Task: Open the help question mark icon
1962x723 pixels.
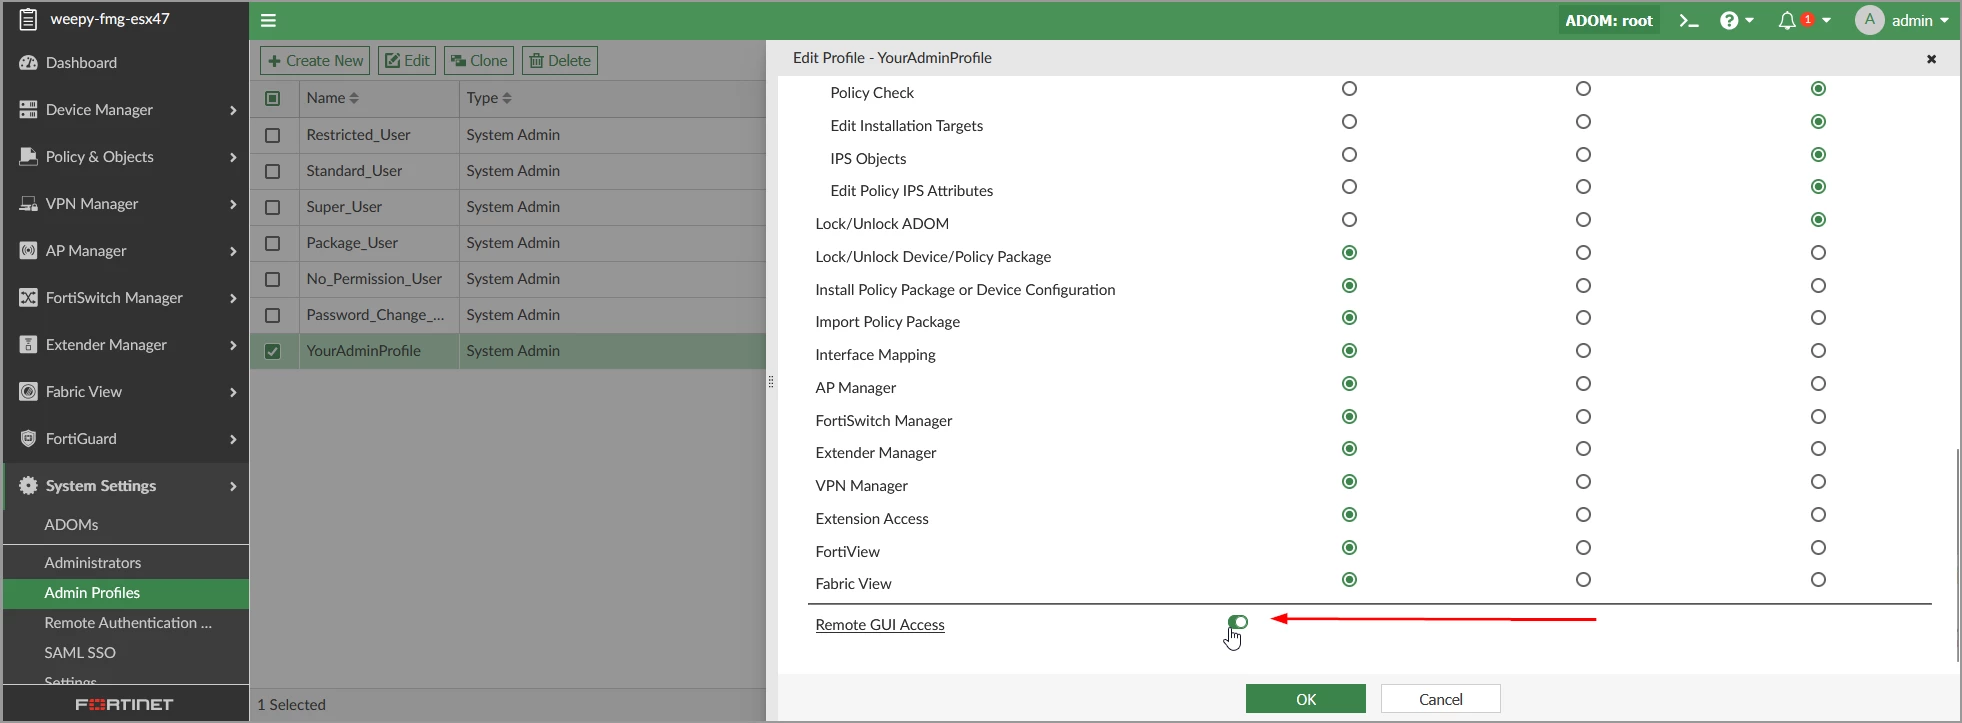Action: coord(1729,20)
